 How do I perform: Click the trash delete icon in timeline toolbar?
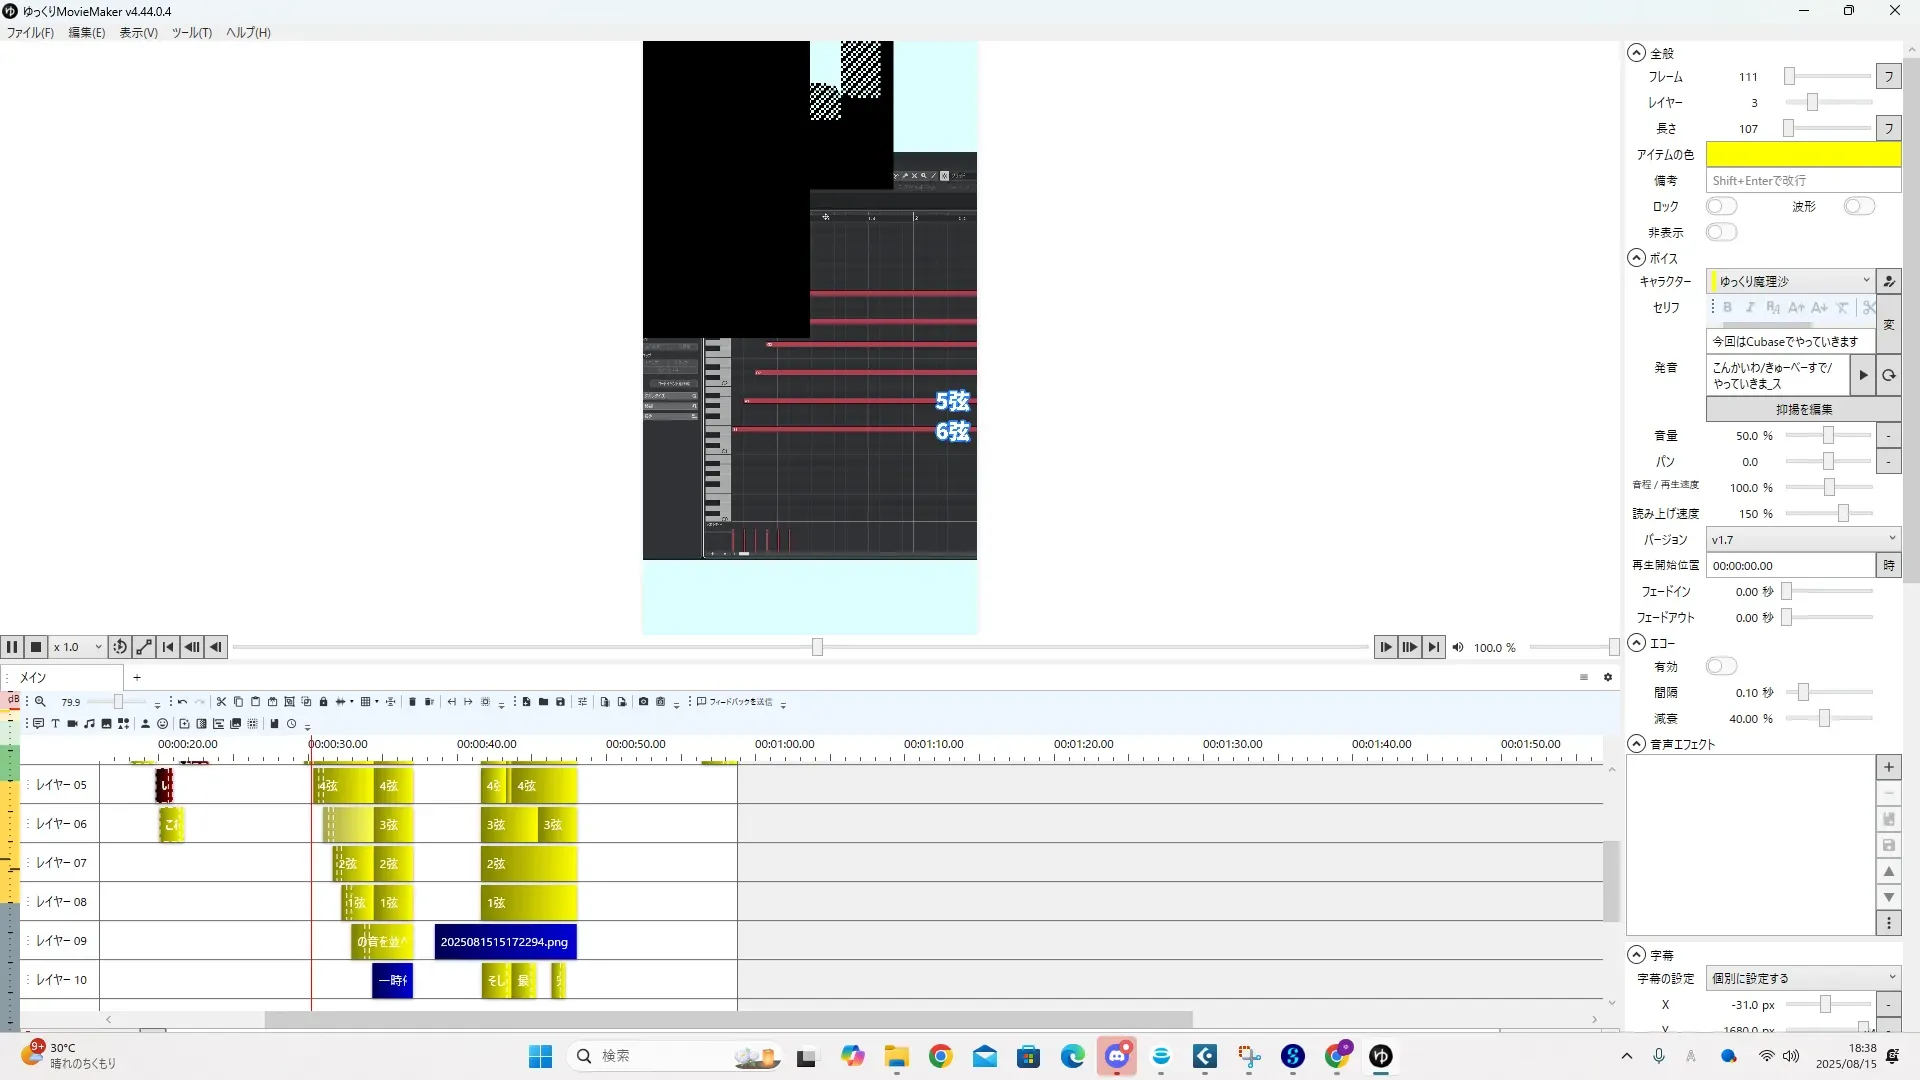(x=412, y=702)
